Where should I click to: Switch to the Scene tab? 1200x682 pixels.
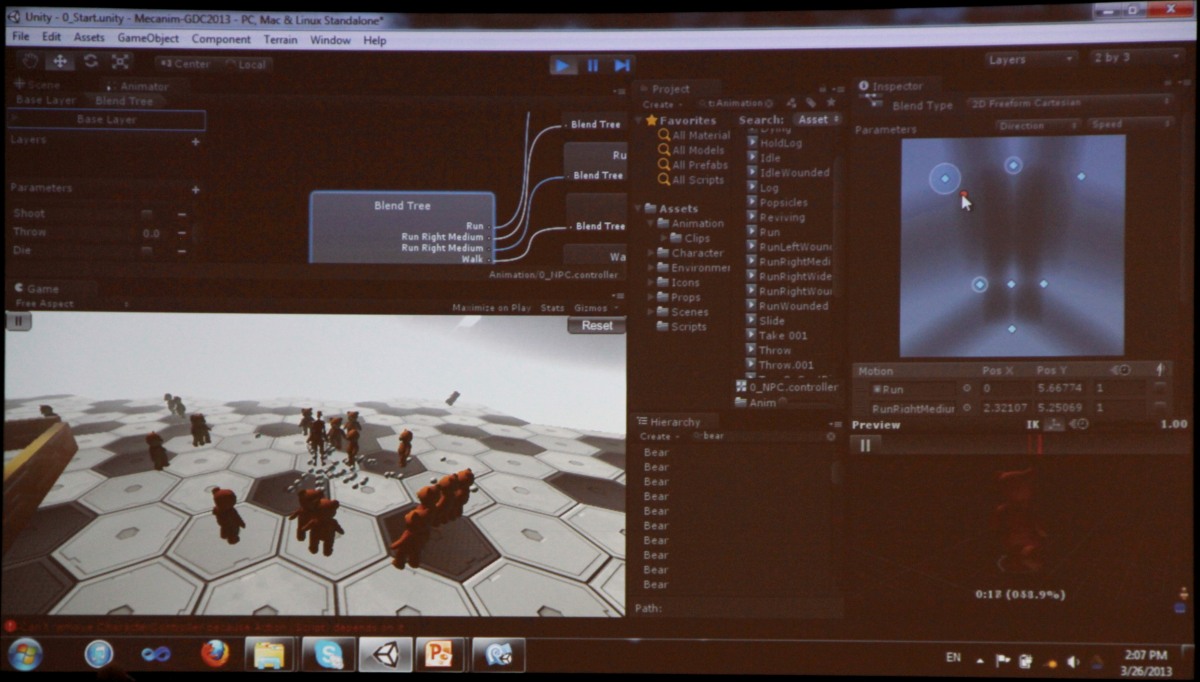[x=40, y=85]
